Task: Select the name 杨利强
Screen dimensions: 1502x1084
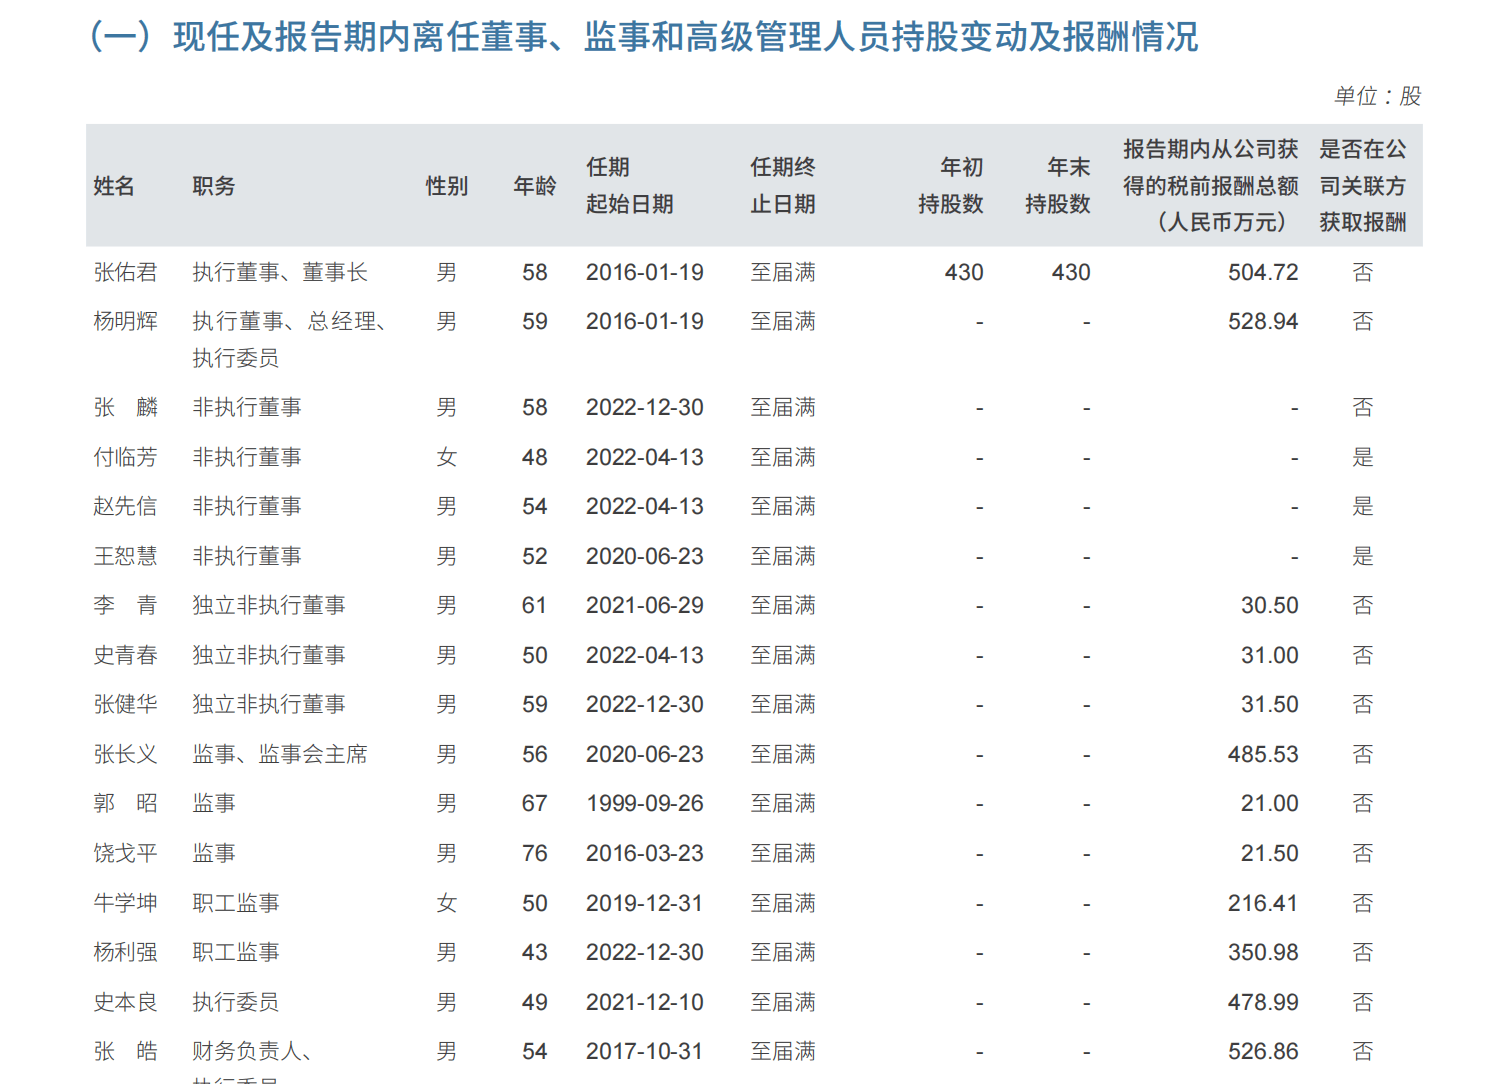Action: (125, 952)
